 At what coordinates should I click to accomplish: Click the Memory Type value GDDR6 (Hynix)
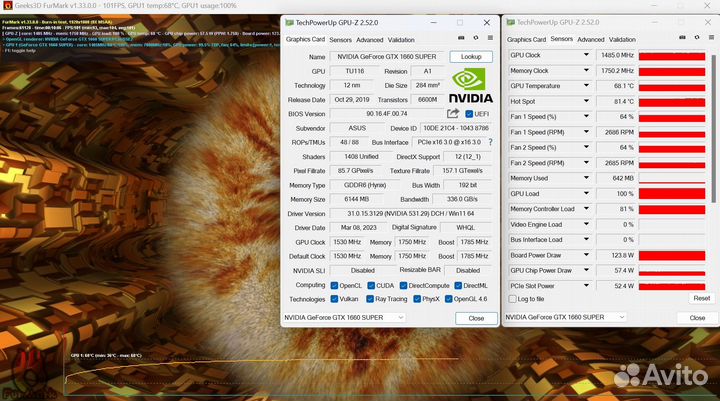[x=365, y=185]
